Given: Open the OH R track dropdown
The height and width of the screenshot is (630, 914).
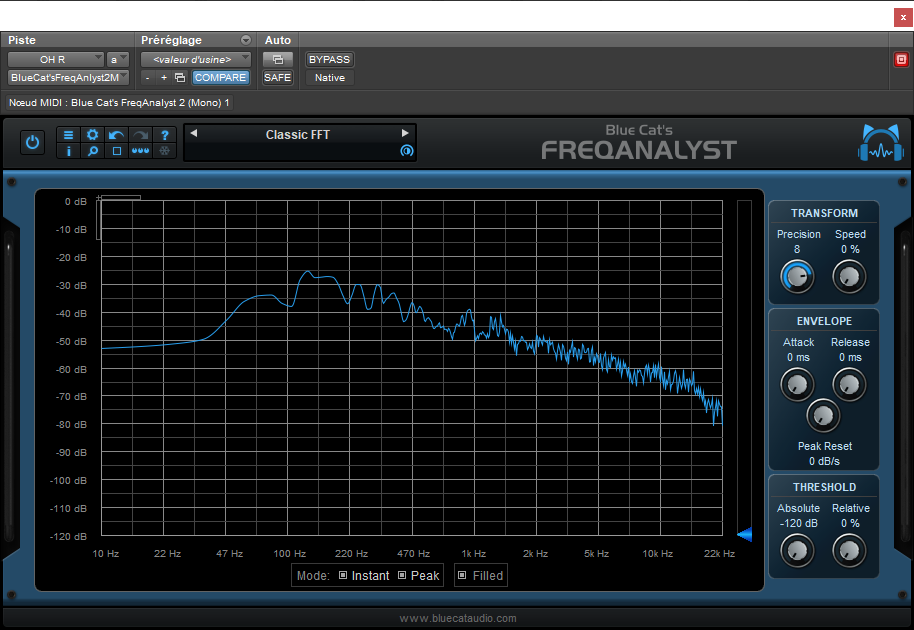Looking at the screenshot, I should 55,59.
